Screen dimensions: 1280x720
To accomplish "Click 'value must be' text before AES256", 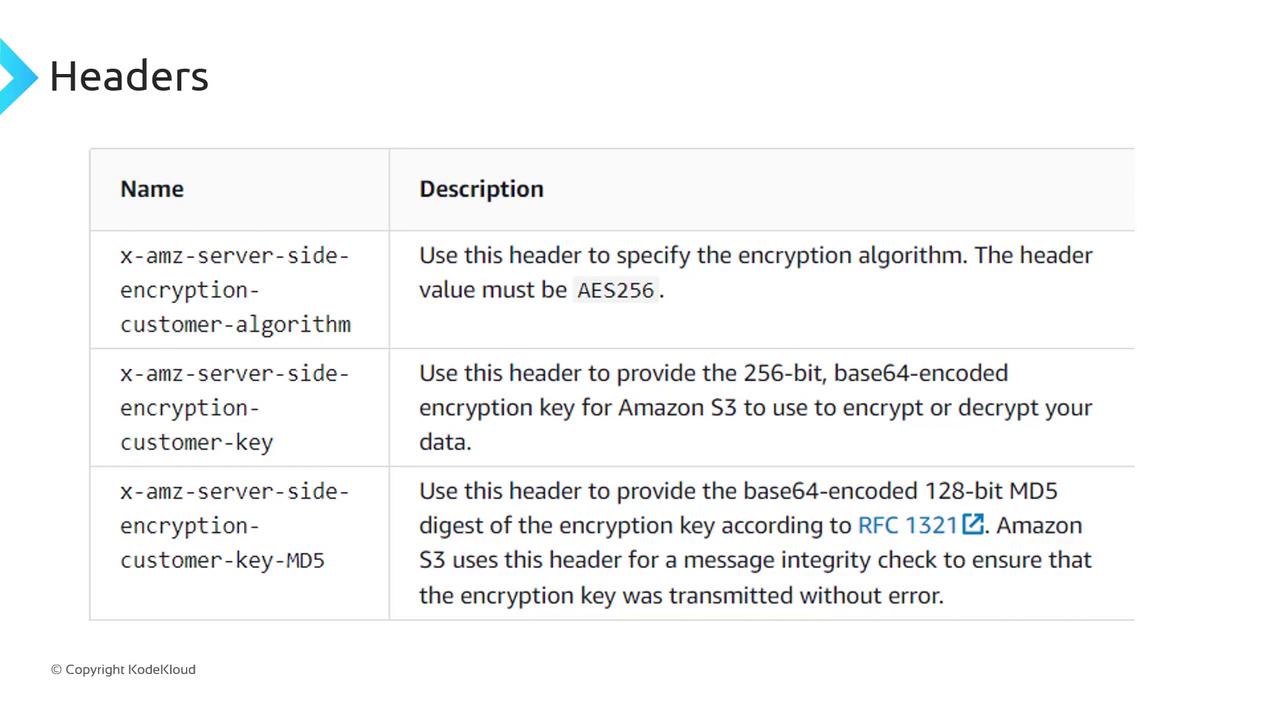I will click(493, 290).
